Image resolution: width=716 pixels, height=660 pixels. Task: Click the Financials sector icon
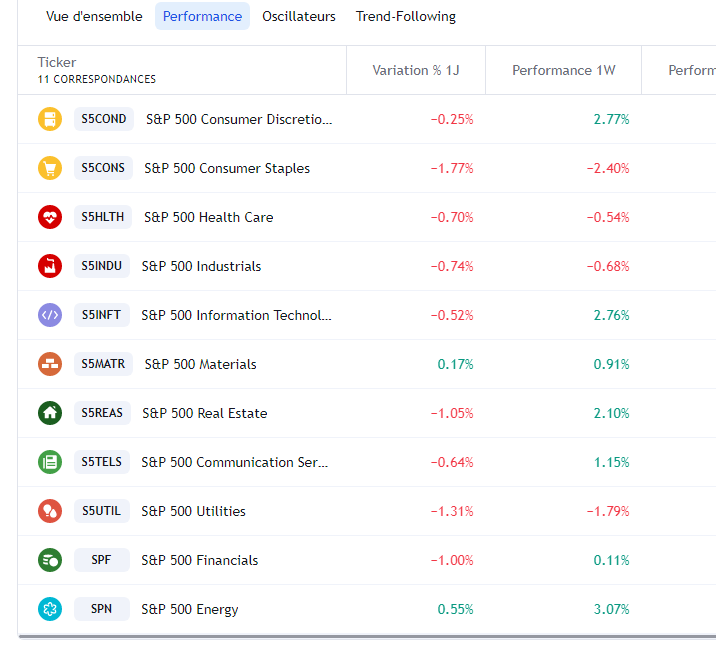50,560
